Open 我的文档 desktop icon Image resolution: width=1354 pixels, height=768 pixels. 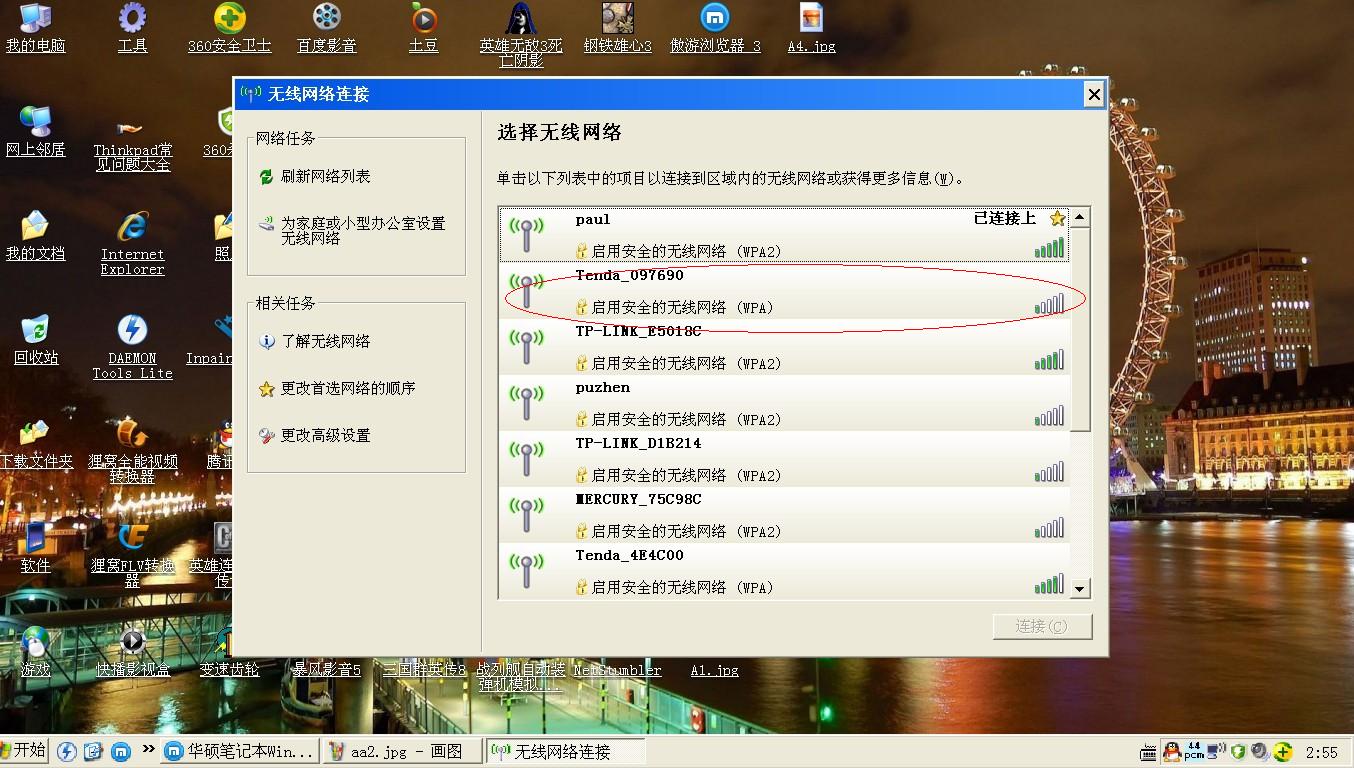35,236
